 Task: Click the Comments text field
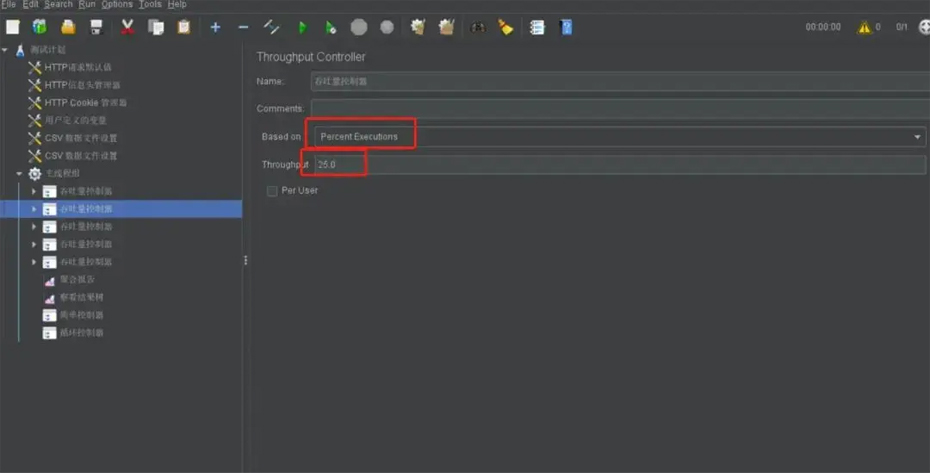click(620, 108)
